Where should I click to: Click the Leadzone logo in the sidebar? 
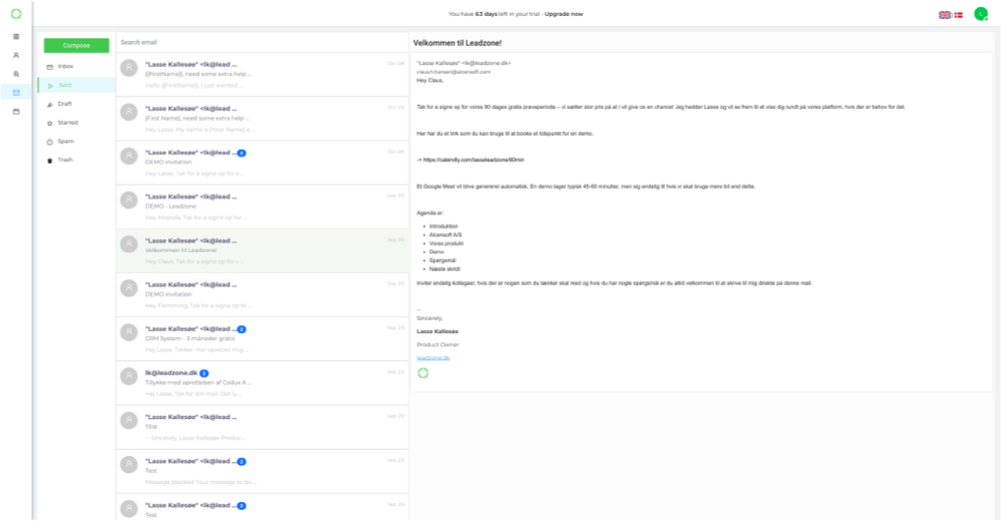pyautogui.click(x=16, y=14)
